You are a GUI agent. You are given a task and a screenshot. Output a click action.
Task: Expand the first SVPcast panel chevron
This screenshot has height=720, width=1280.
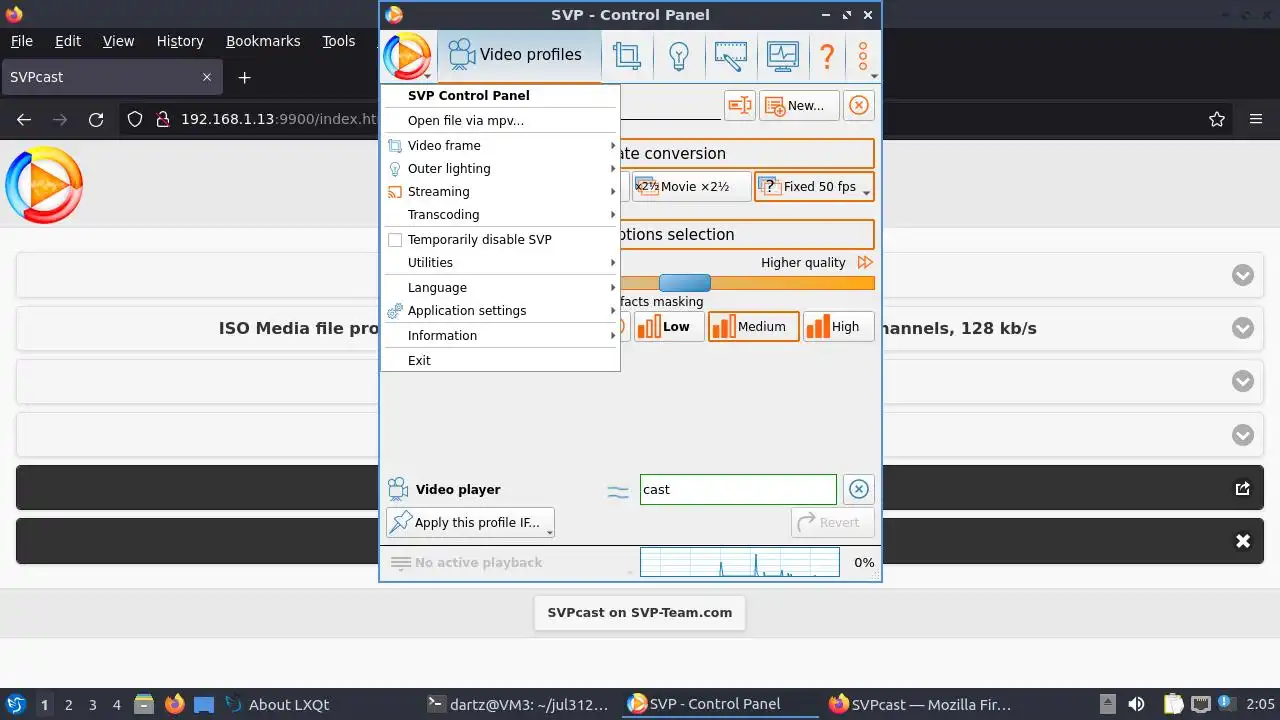[1243, 275]
